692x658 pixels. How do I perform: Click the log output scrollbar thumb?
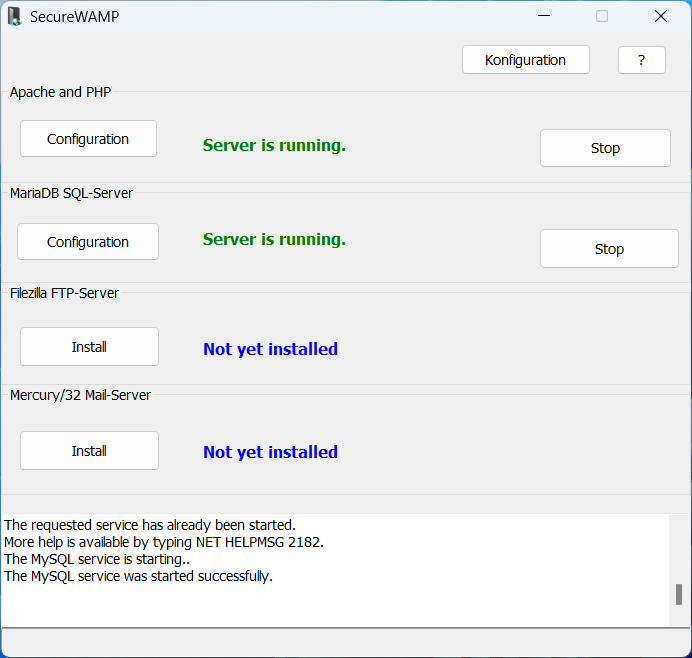pos(679,595)
